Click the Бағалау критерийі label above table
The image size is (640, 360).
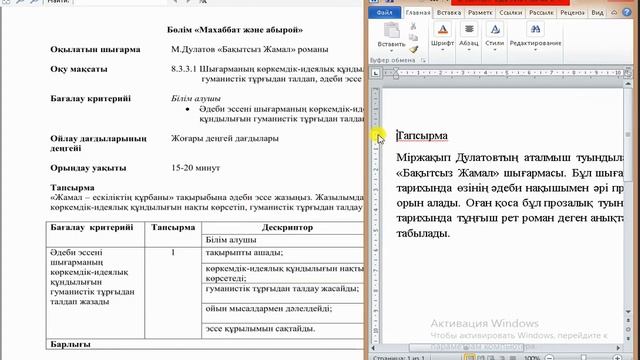coord(91,98)
